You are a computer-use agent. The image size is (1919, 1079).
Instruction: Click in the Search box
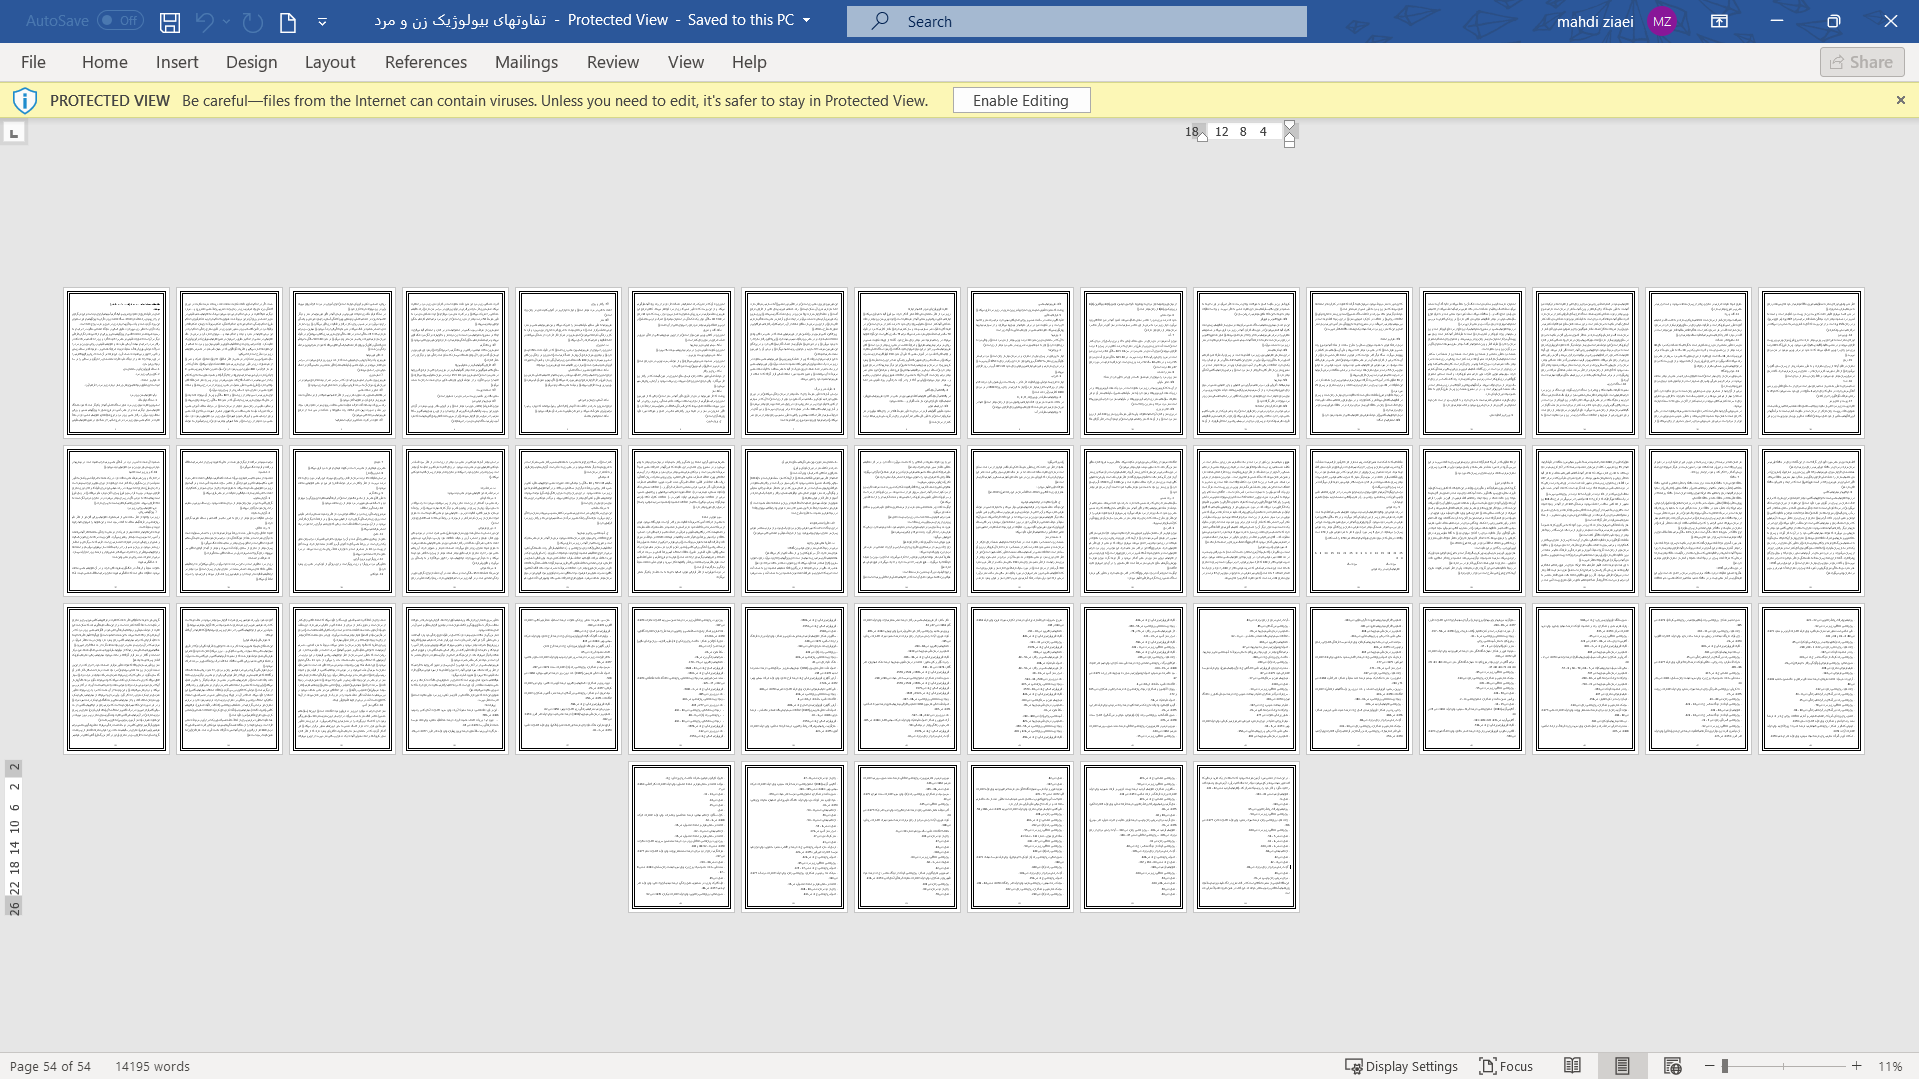(x=1076, y=21)
